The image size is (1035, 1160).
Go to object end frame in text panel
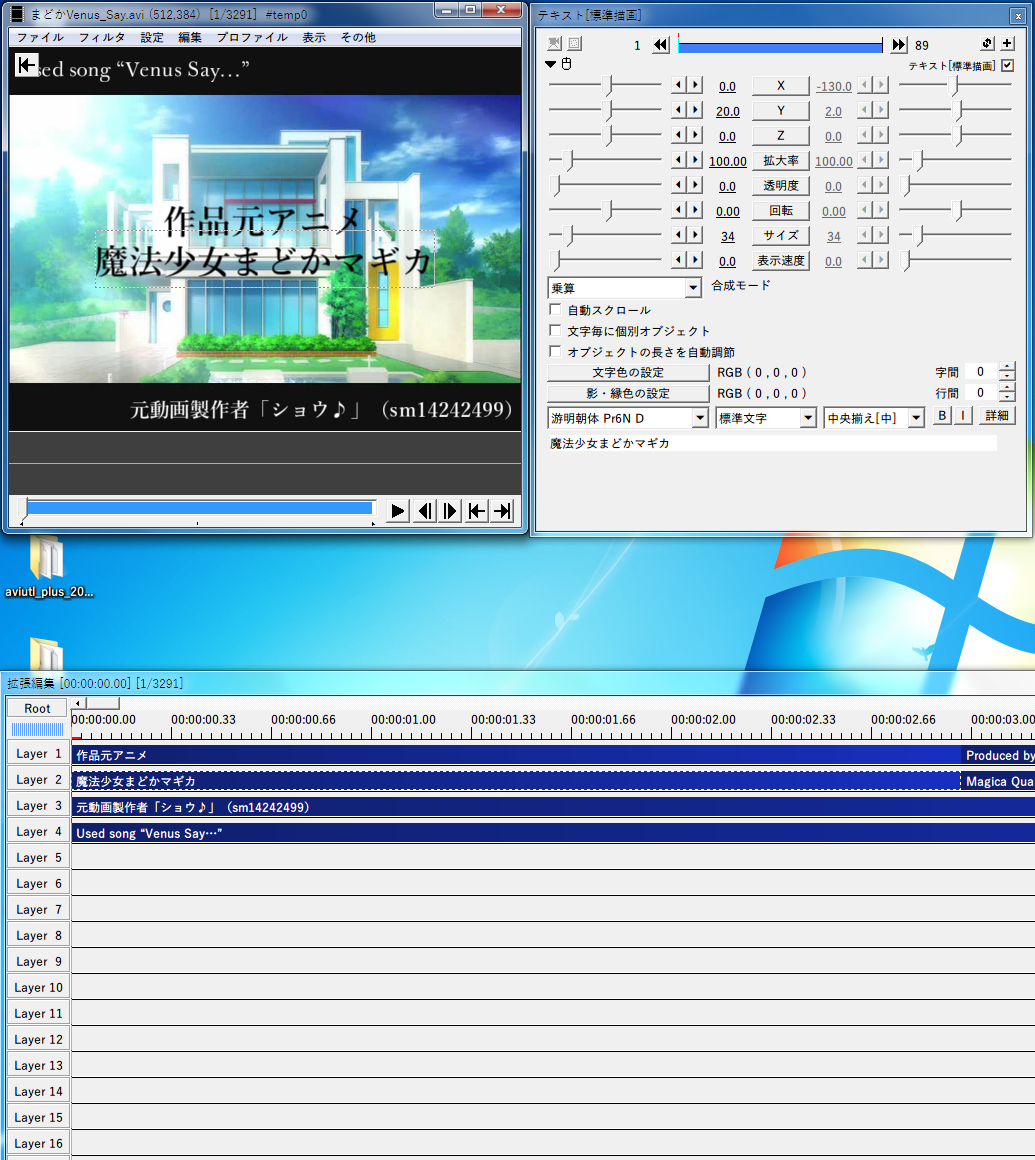(899, 45)
